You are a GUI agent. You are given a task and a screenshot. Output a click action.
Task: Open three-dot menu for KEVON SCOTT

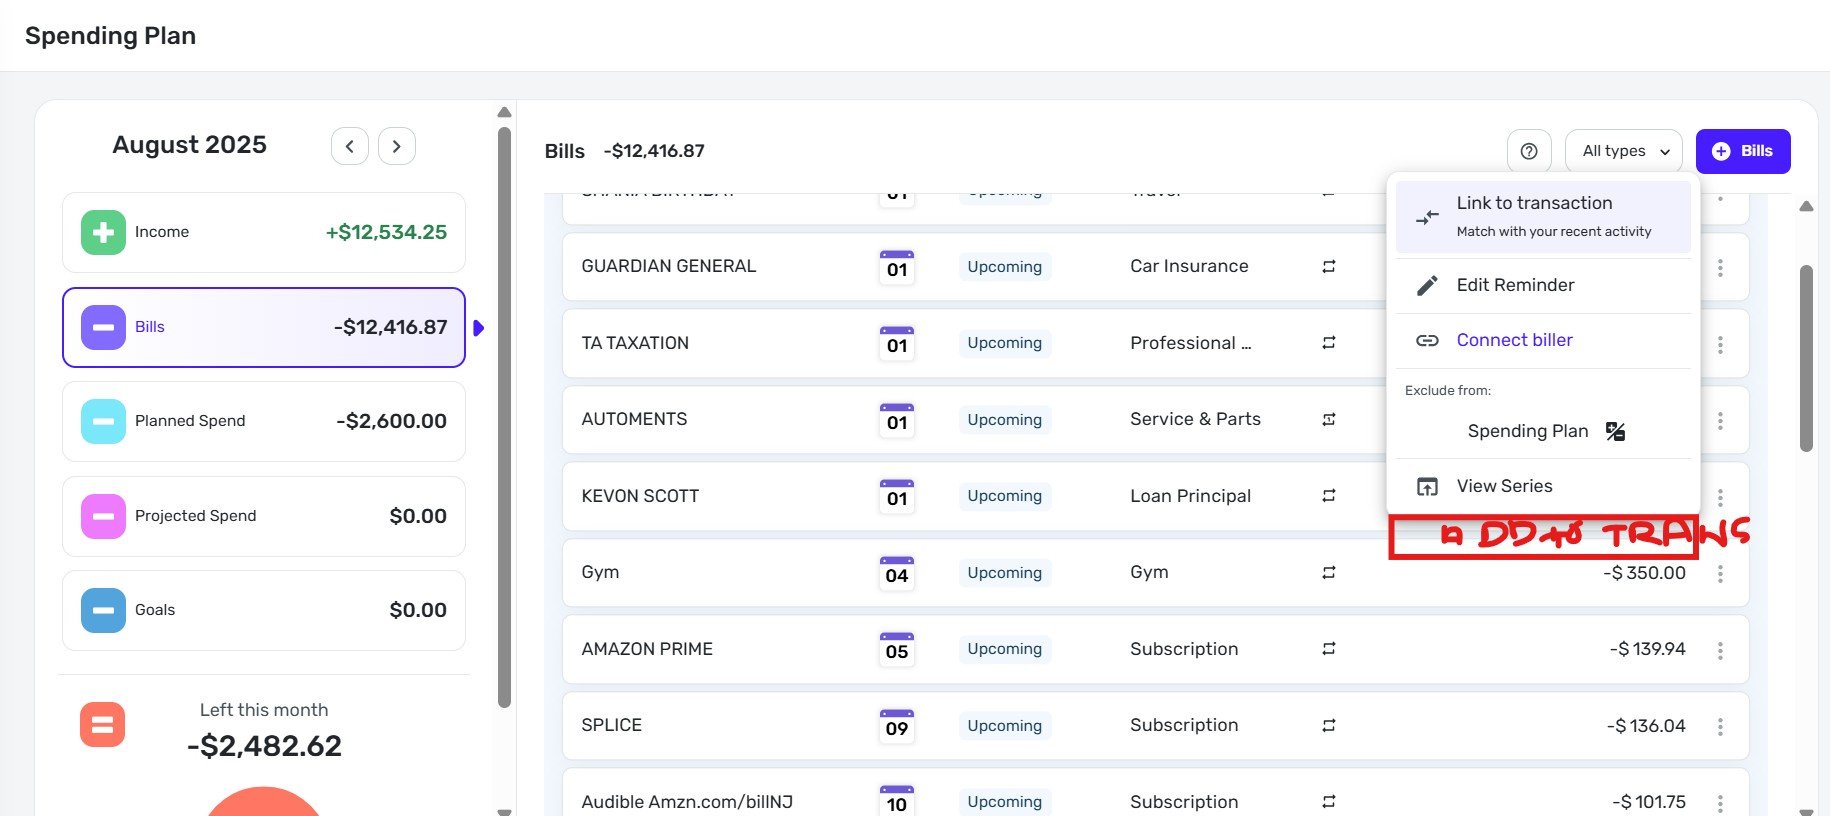pyautogui.click(x=1720, y=497)
